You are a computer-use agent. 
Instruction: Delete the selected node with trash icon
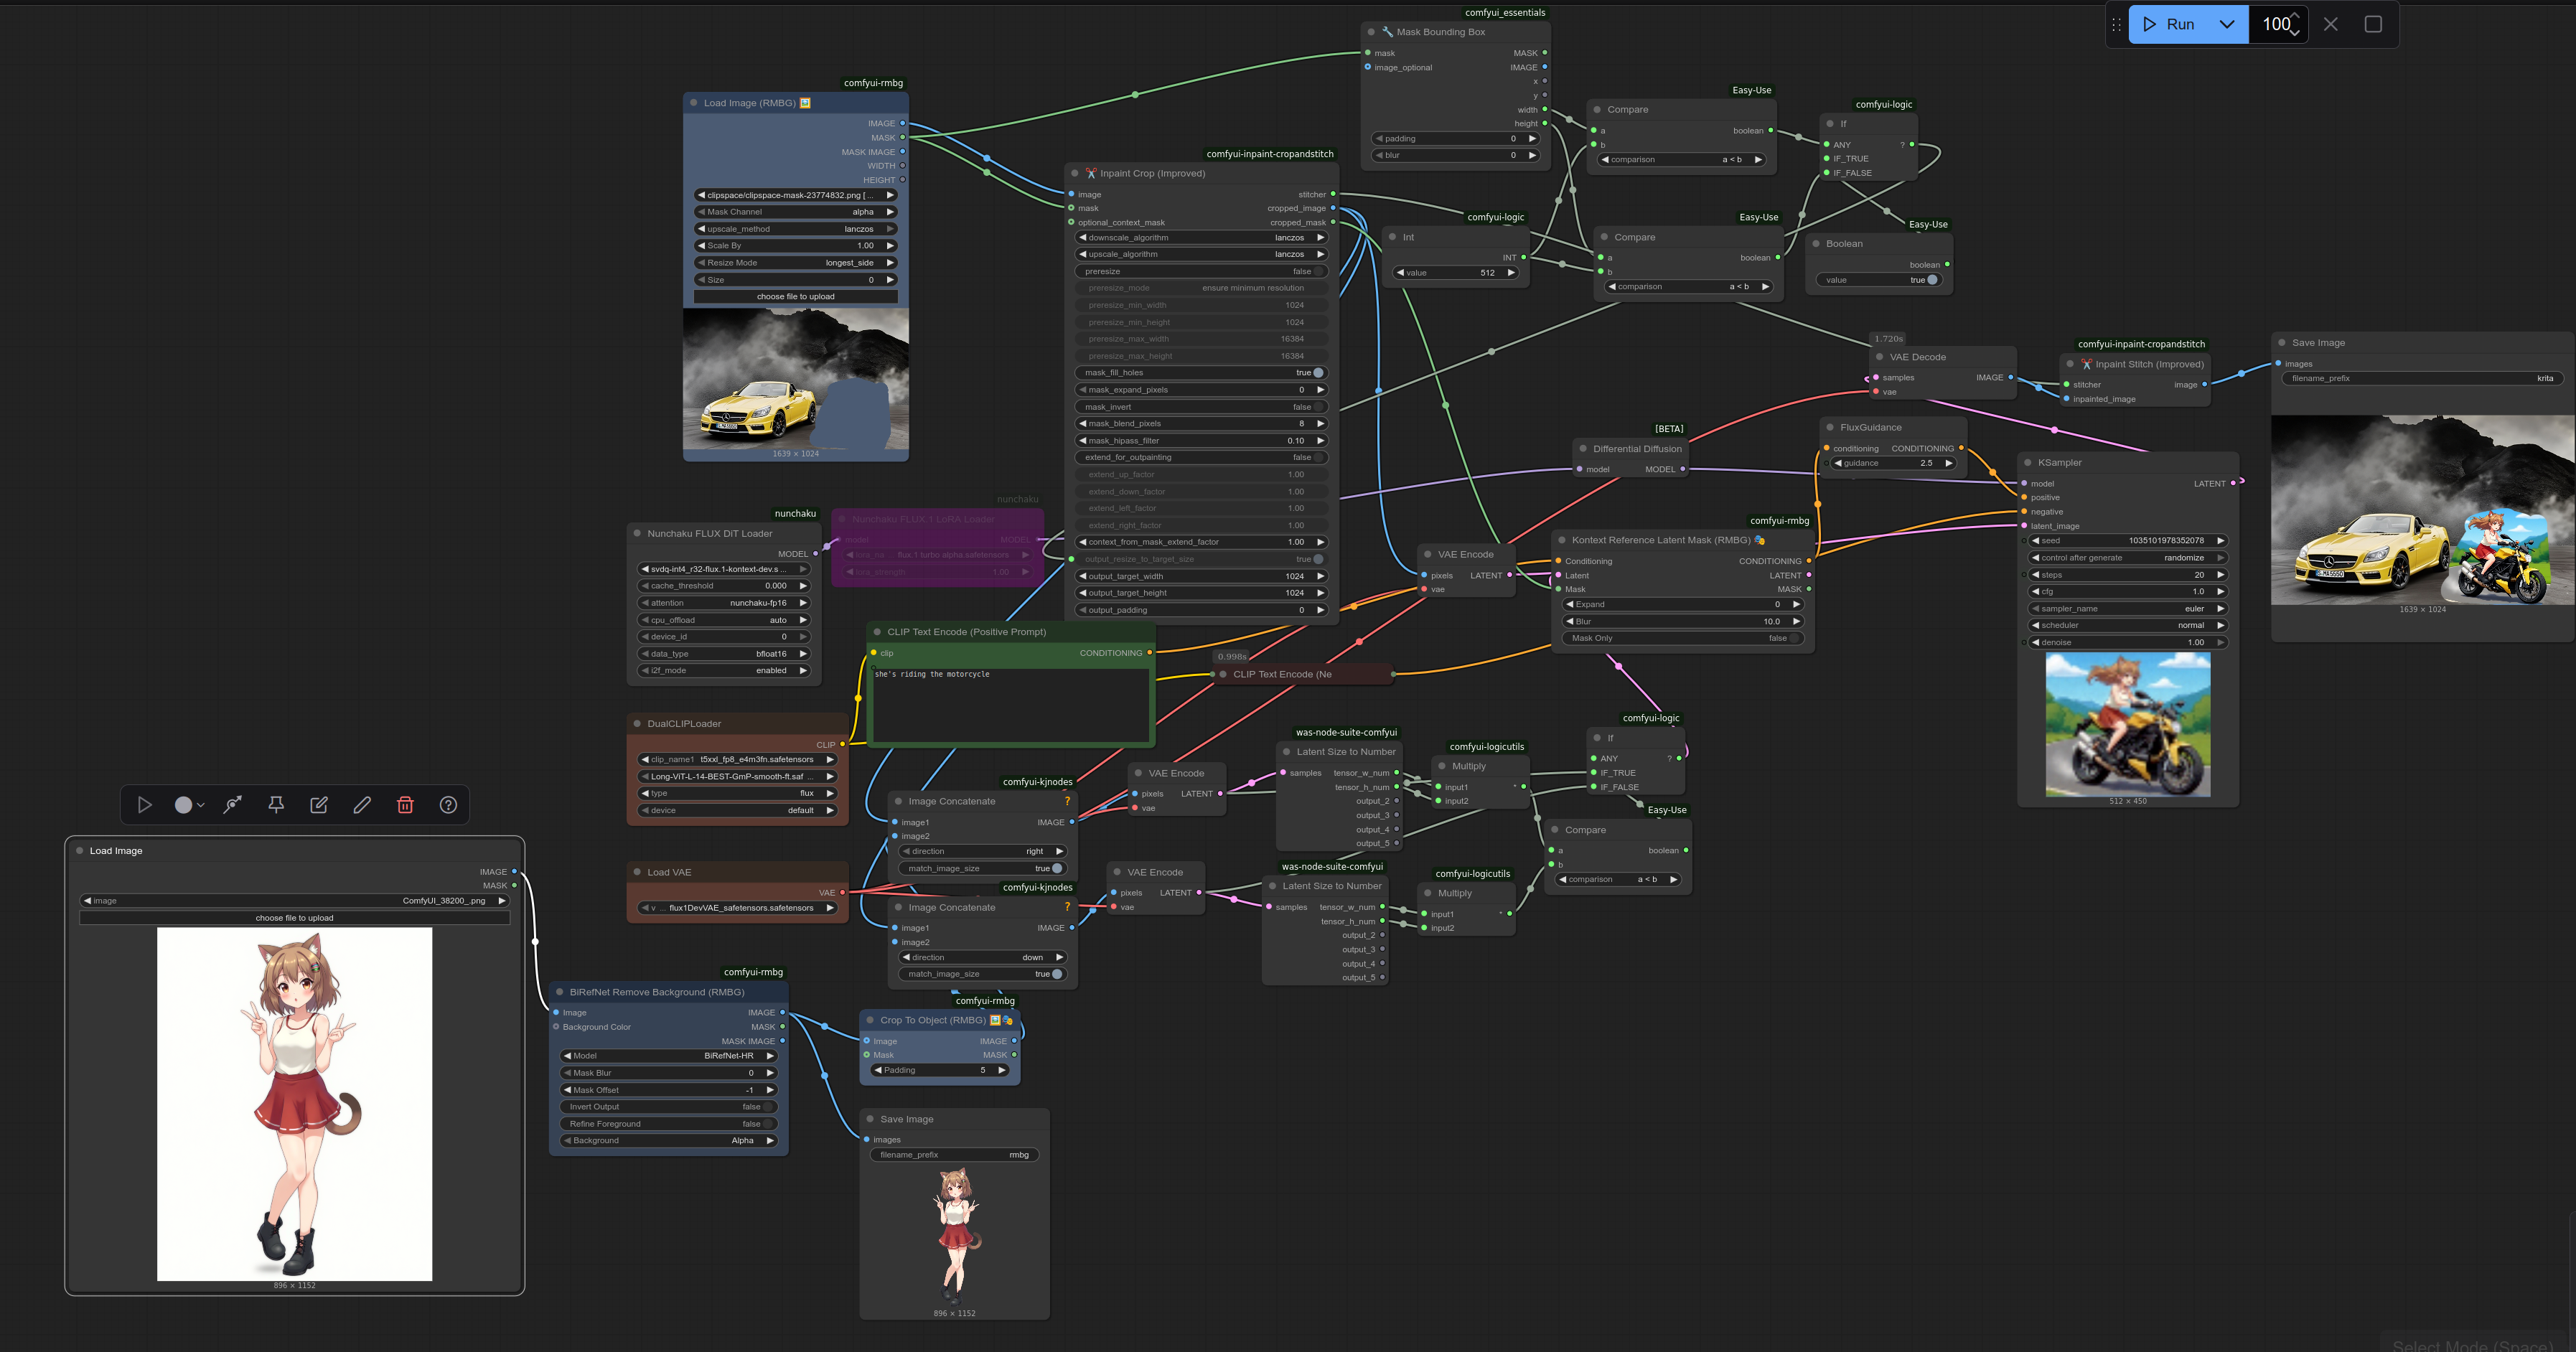[405, 805]
